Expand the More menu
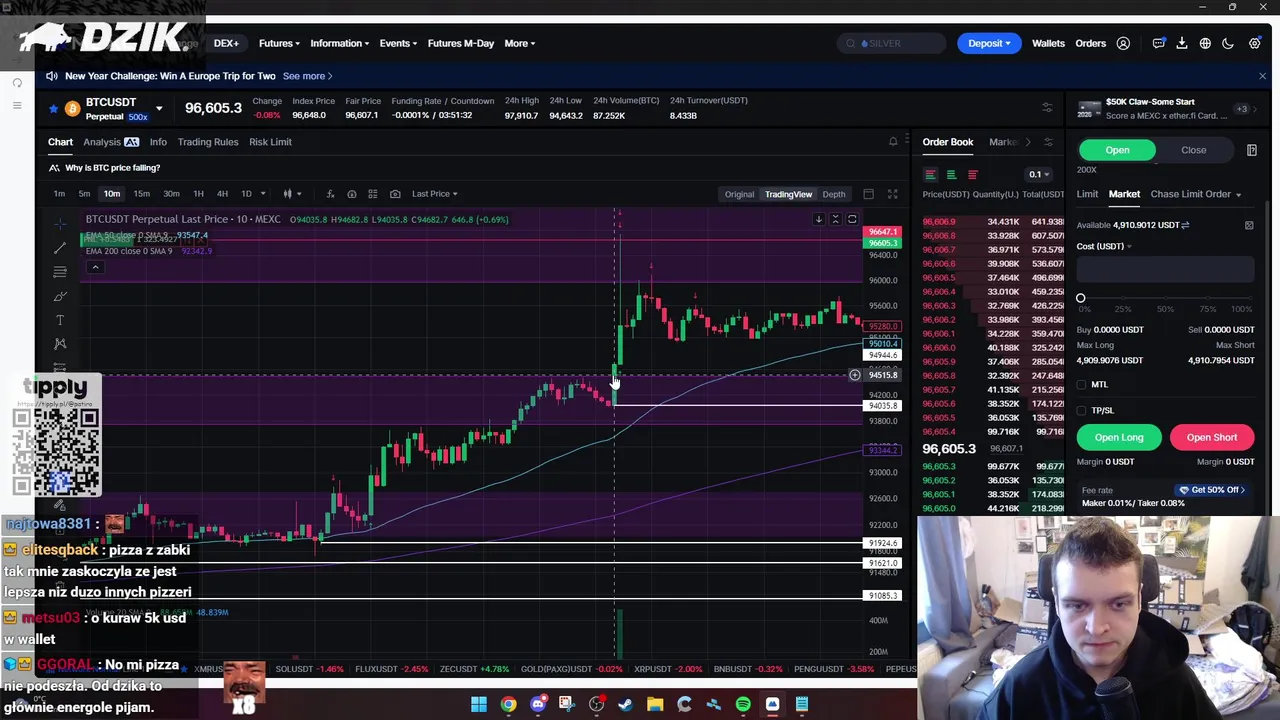 point(519,43)
